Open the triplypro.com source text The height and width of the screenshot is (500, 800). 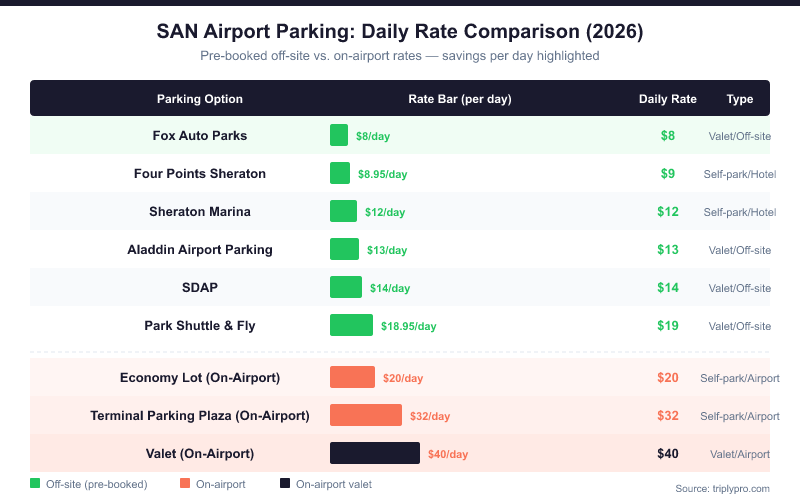pyautogui.click(x=723, y=488)
